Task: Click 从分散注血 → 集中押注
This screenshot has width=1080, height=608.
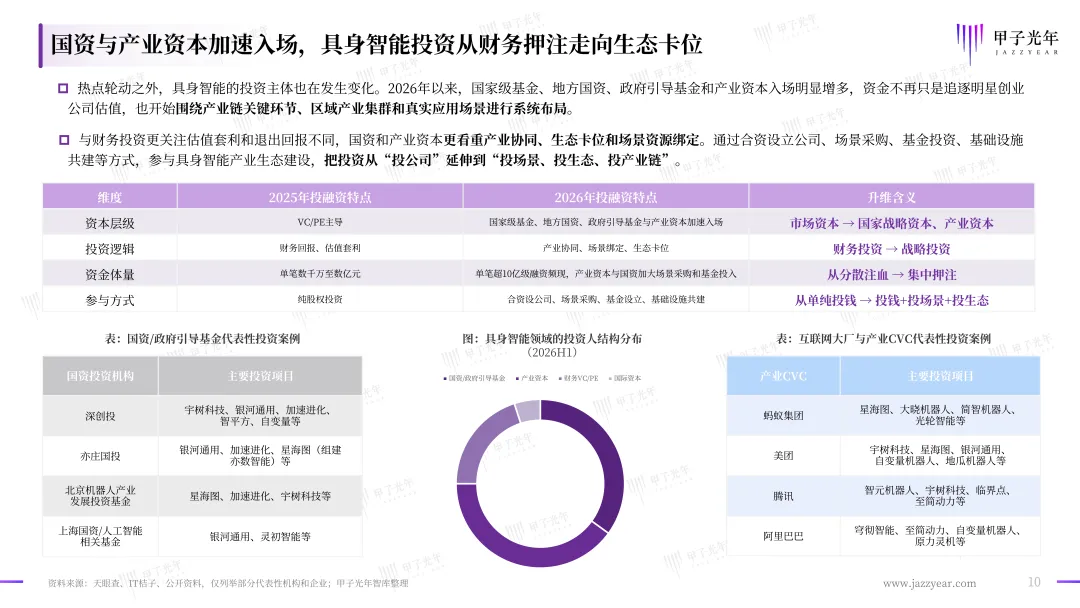Action: [x=891, y=275]
